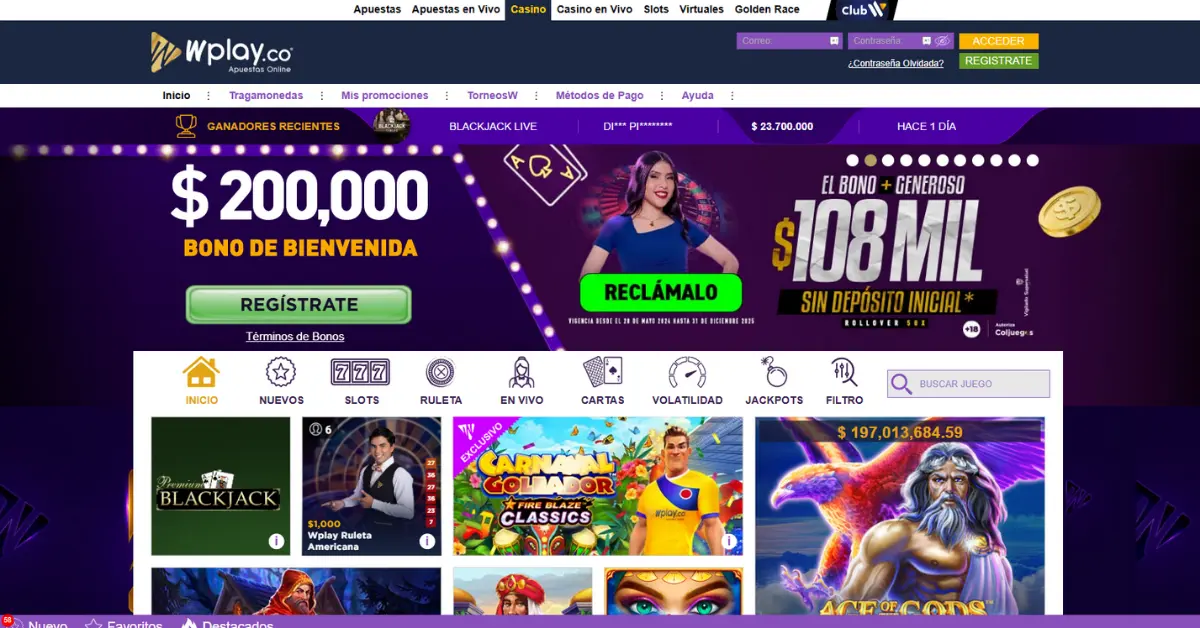Open the Volatilidad gauge icon

(687, 373)
